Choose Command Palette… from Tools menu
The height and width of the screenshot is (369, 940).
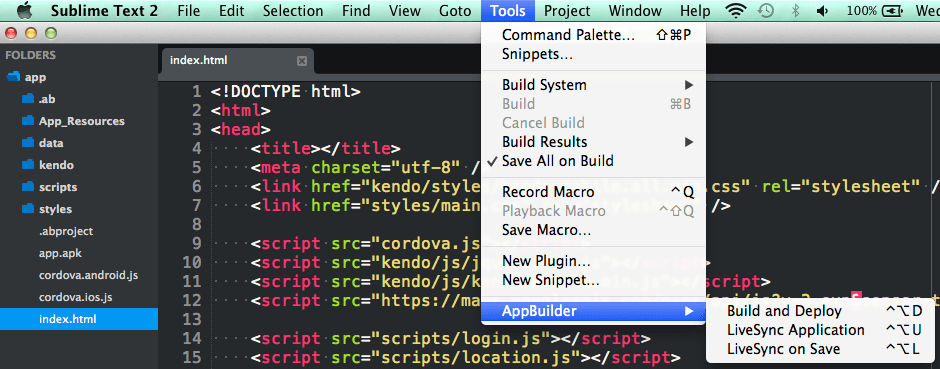(593, 35)
